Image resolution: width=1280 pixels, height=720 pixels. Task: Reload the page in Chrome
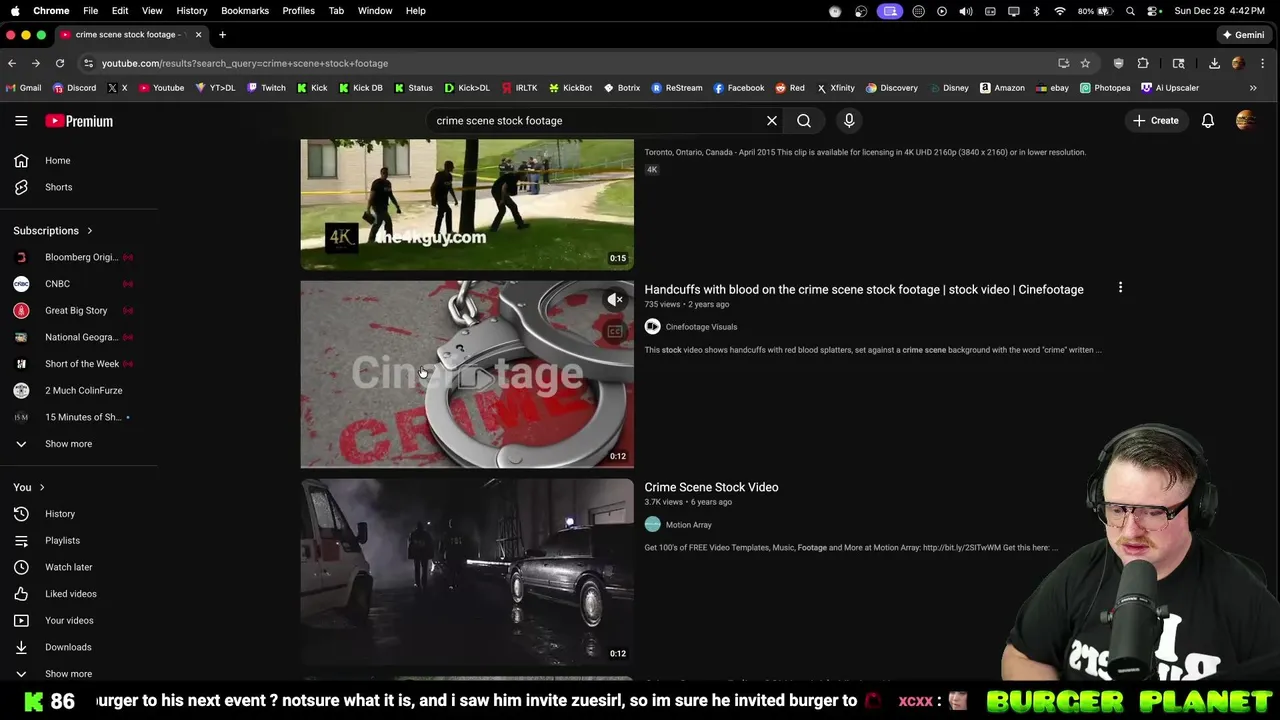click(x=60, y=63)
